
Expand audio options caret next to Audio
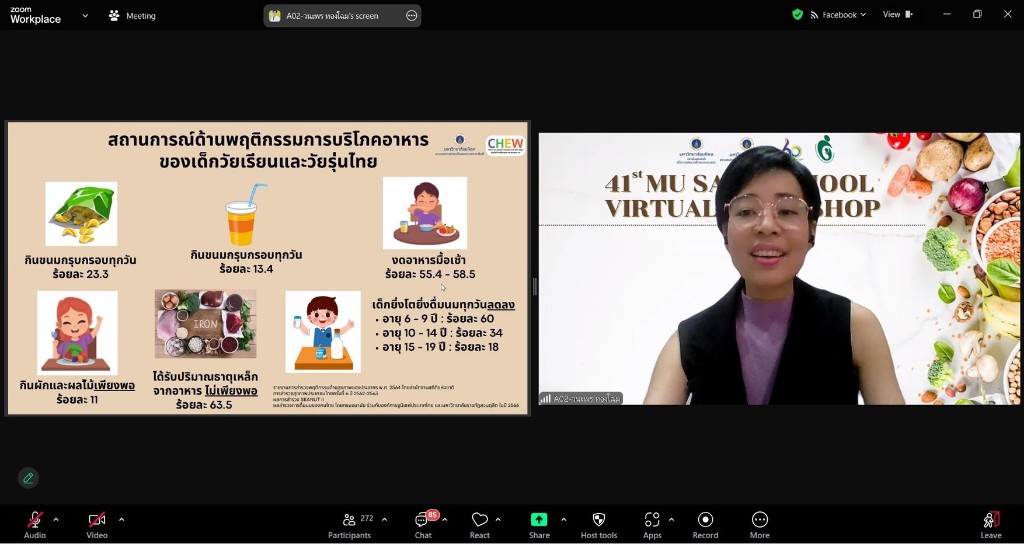pos(56,520)
